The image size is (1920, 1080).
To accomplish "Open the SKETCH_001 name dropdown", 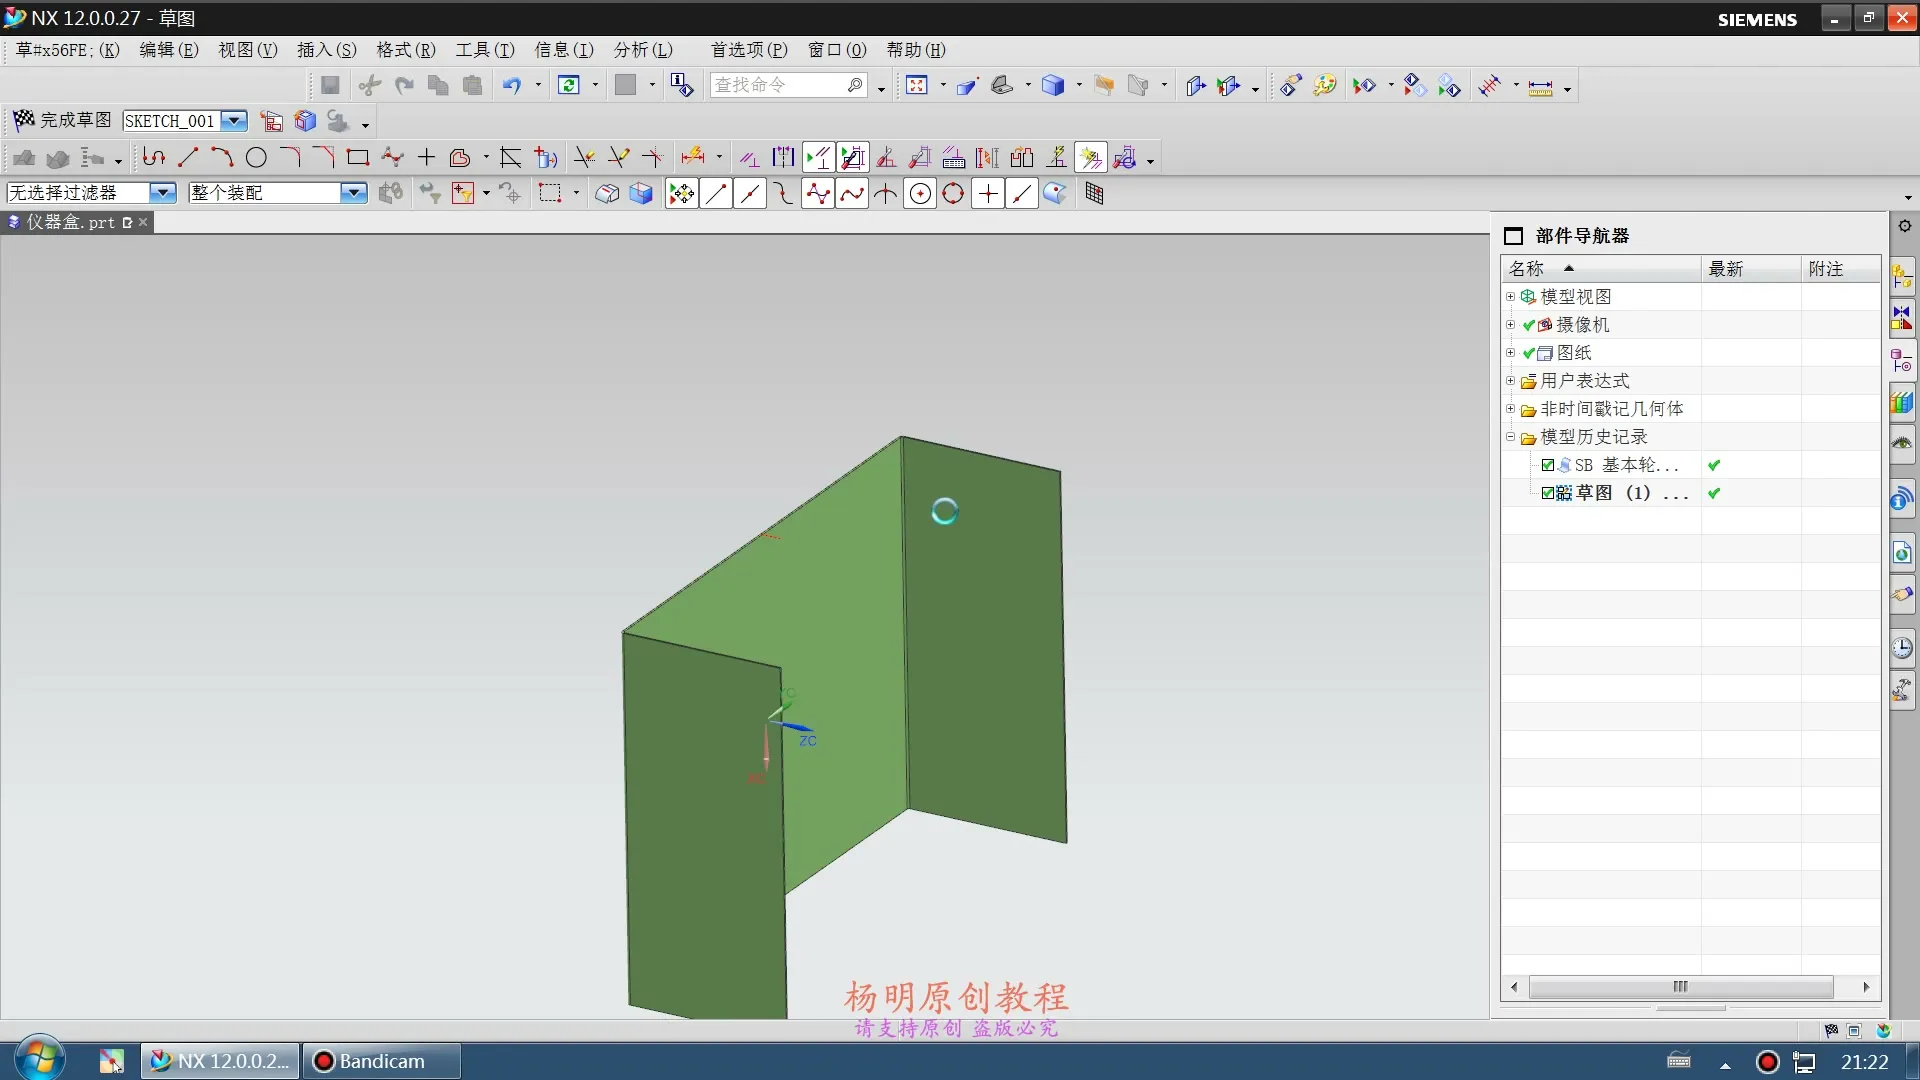I will pyautogui.click(x=234, y=120).
